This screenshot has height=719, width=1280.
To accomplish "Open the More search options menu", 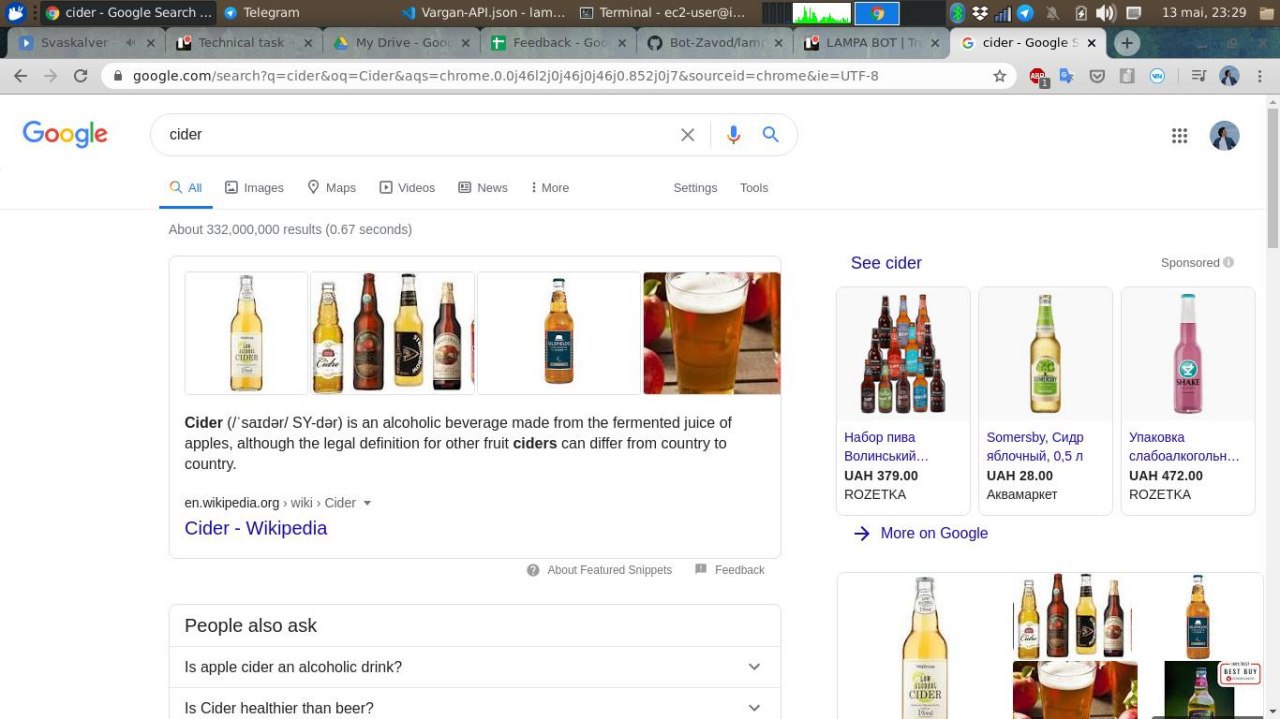I will (x=550, y=188).
